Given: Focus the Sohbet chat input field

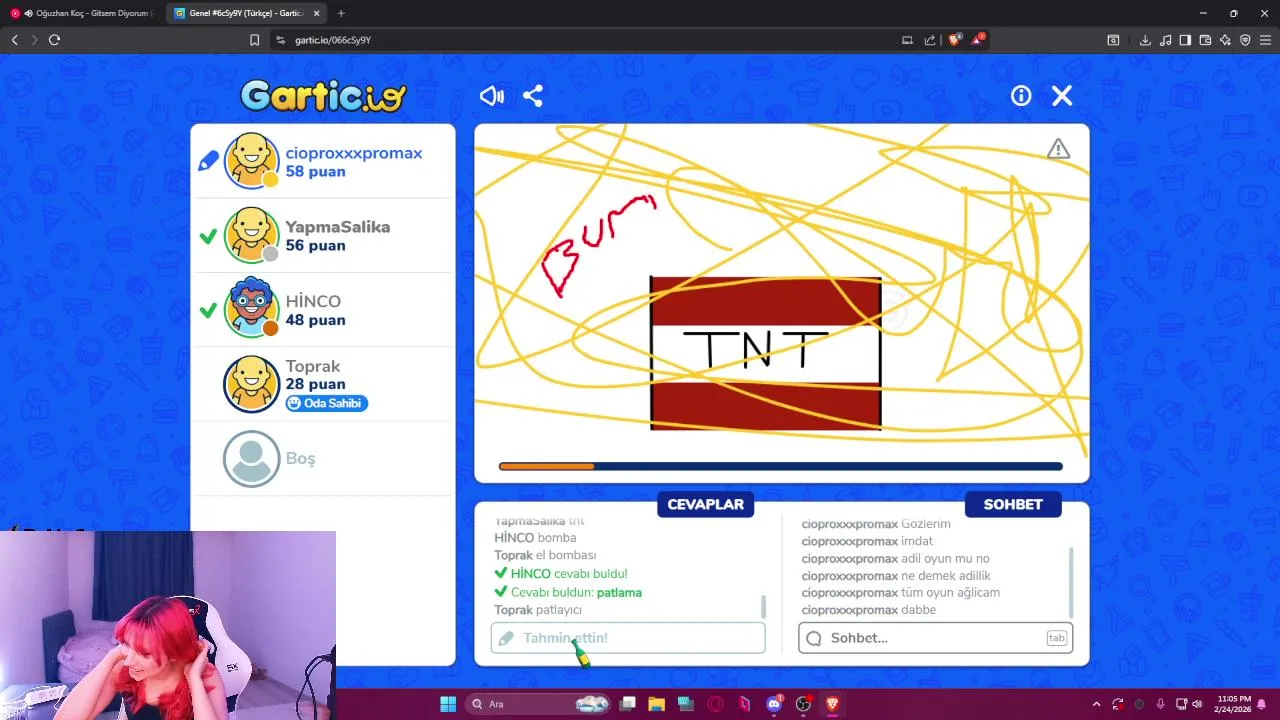Looking at the screenshot, I should point(935,638).
